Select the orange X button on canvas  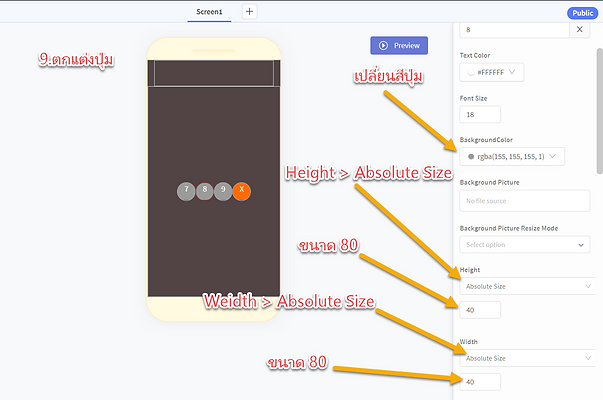tap(242, 191)
